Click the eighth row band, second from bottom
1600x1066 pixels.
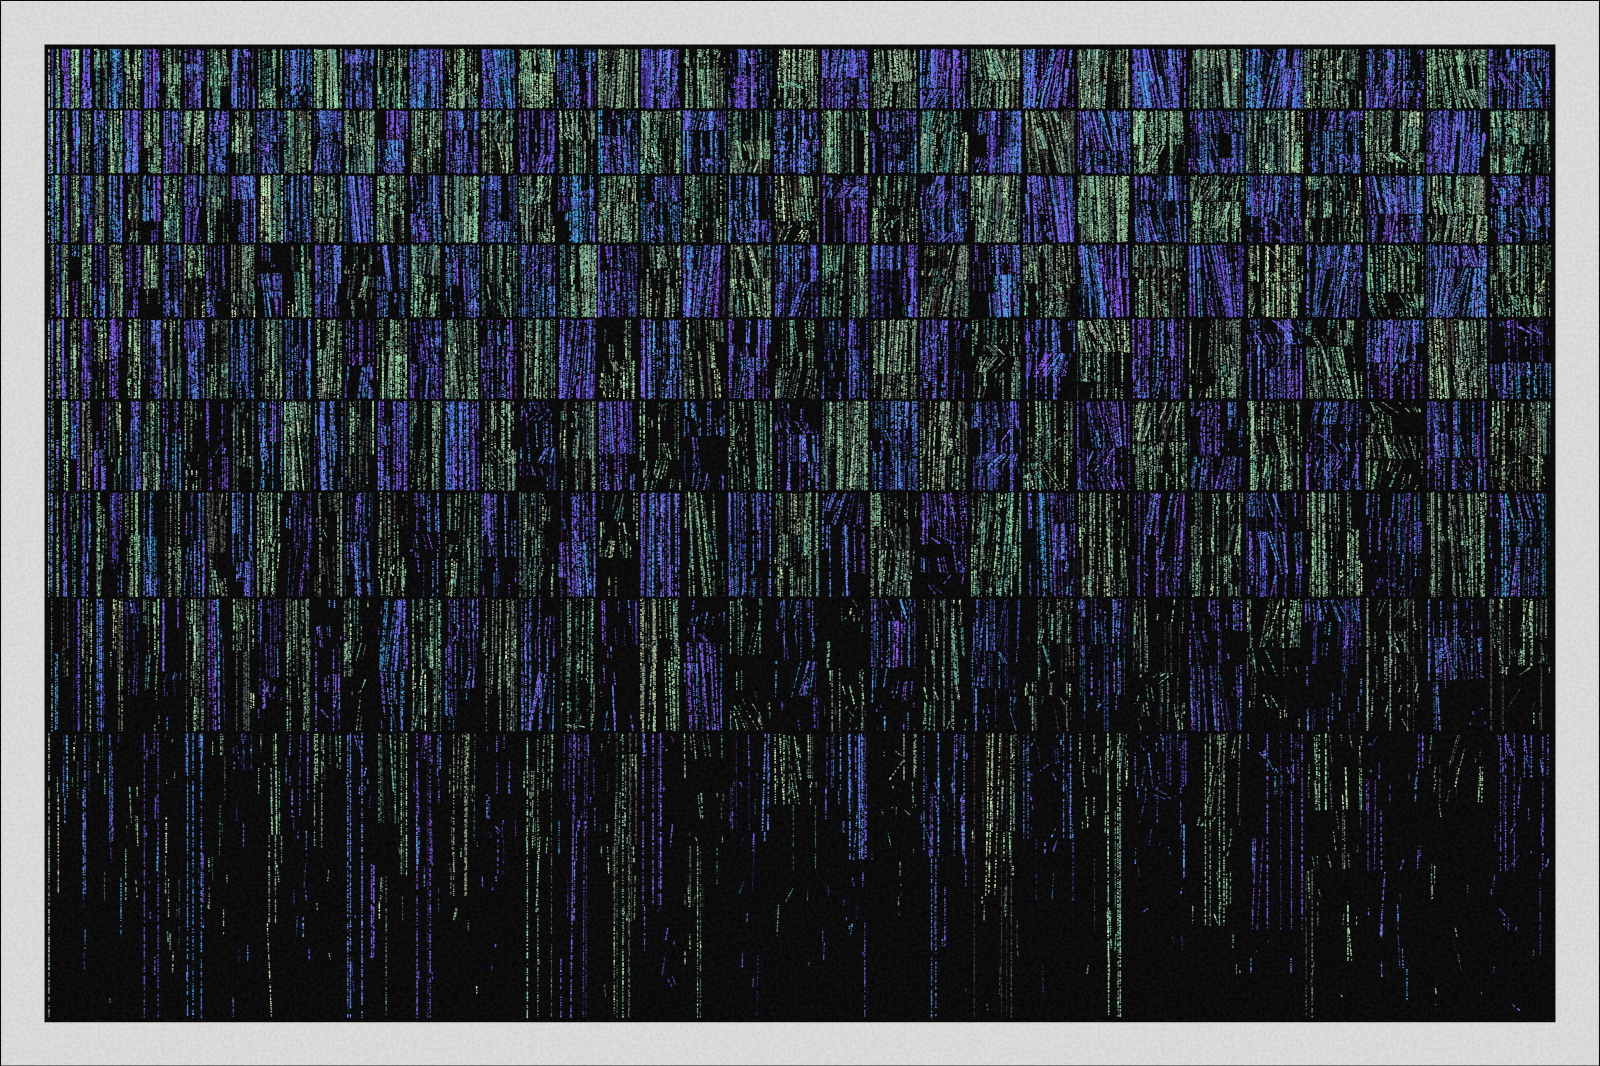tap(800, 664)
